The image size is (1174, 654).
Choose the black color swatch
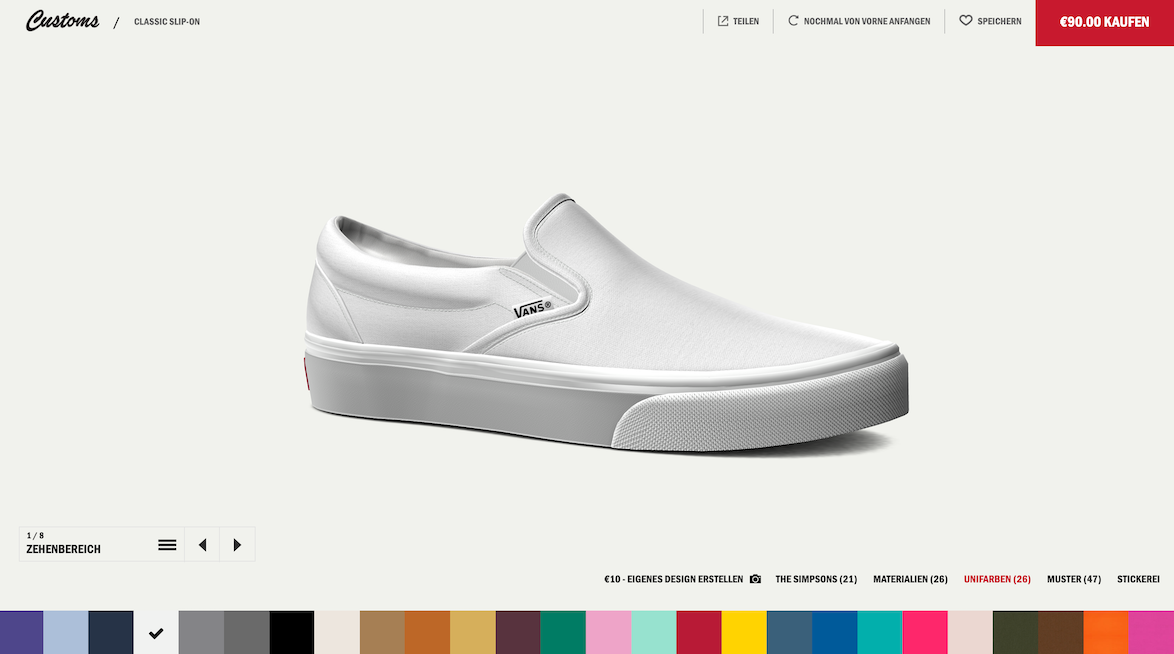click(x=292, y=632)
